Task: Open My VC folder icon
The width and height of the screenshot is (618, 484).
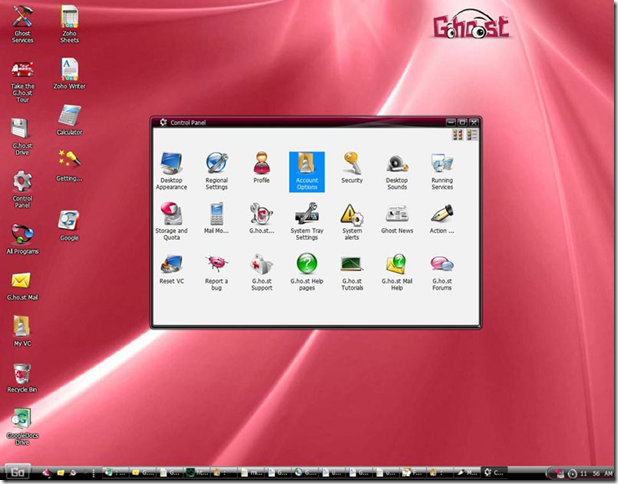Action: [x=22, y=331]
